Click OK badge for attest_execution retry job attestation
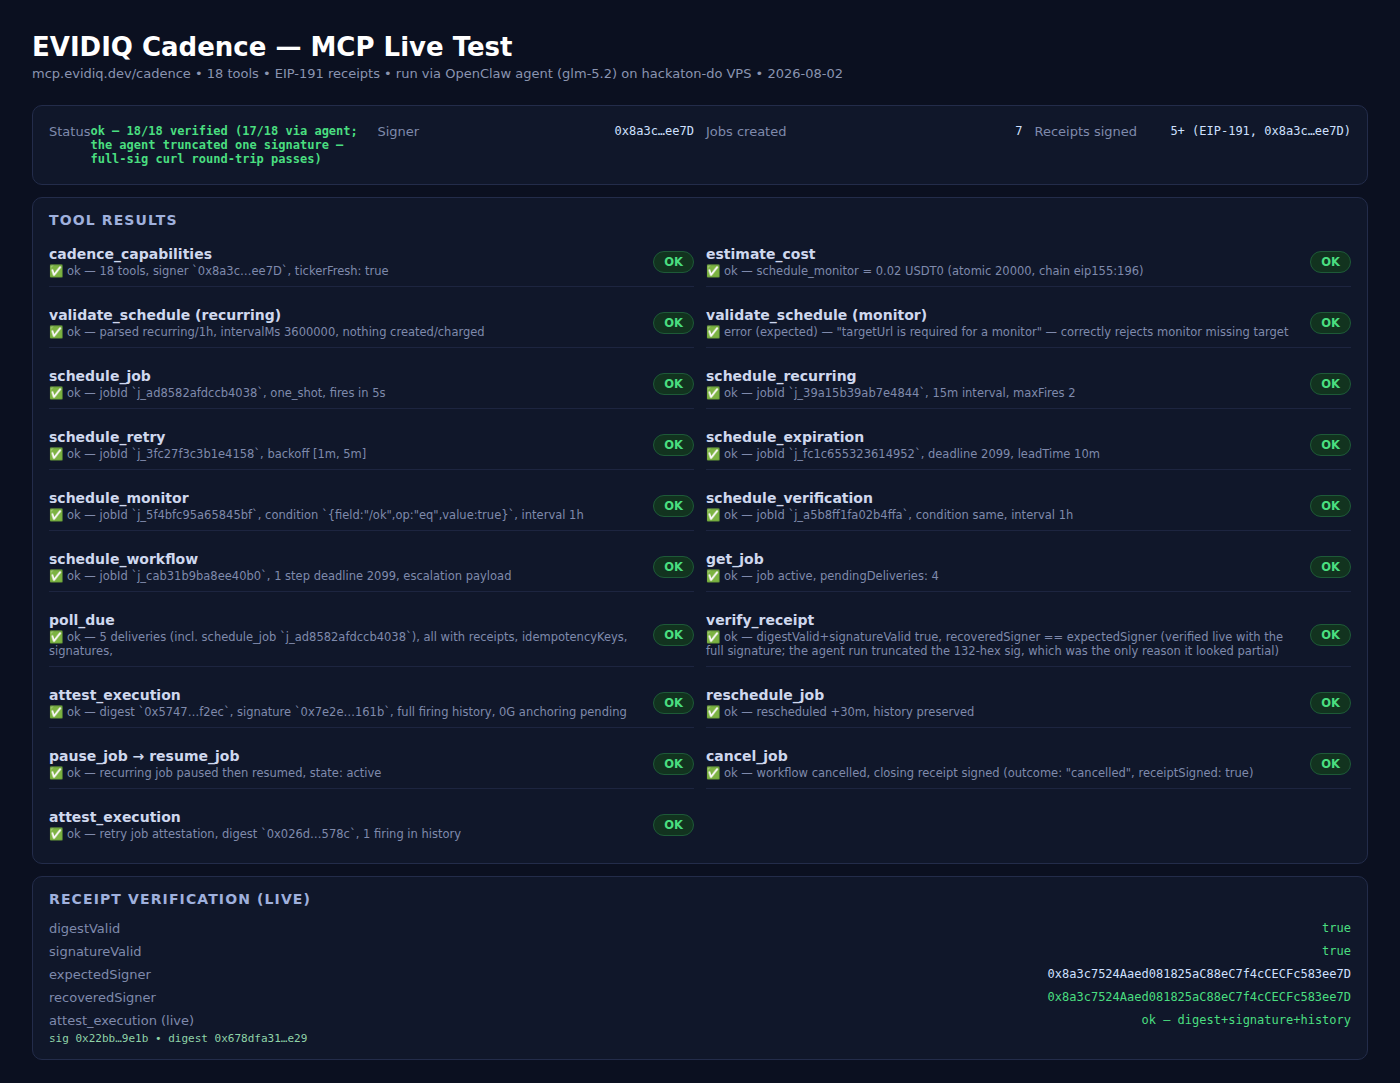The width and height of the screenshot is (1400, 1083). pyautogui.click(x=673, y=825)
